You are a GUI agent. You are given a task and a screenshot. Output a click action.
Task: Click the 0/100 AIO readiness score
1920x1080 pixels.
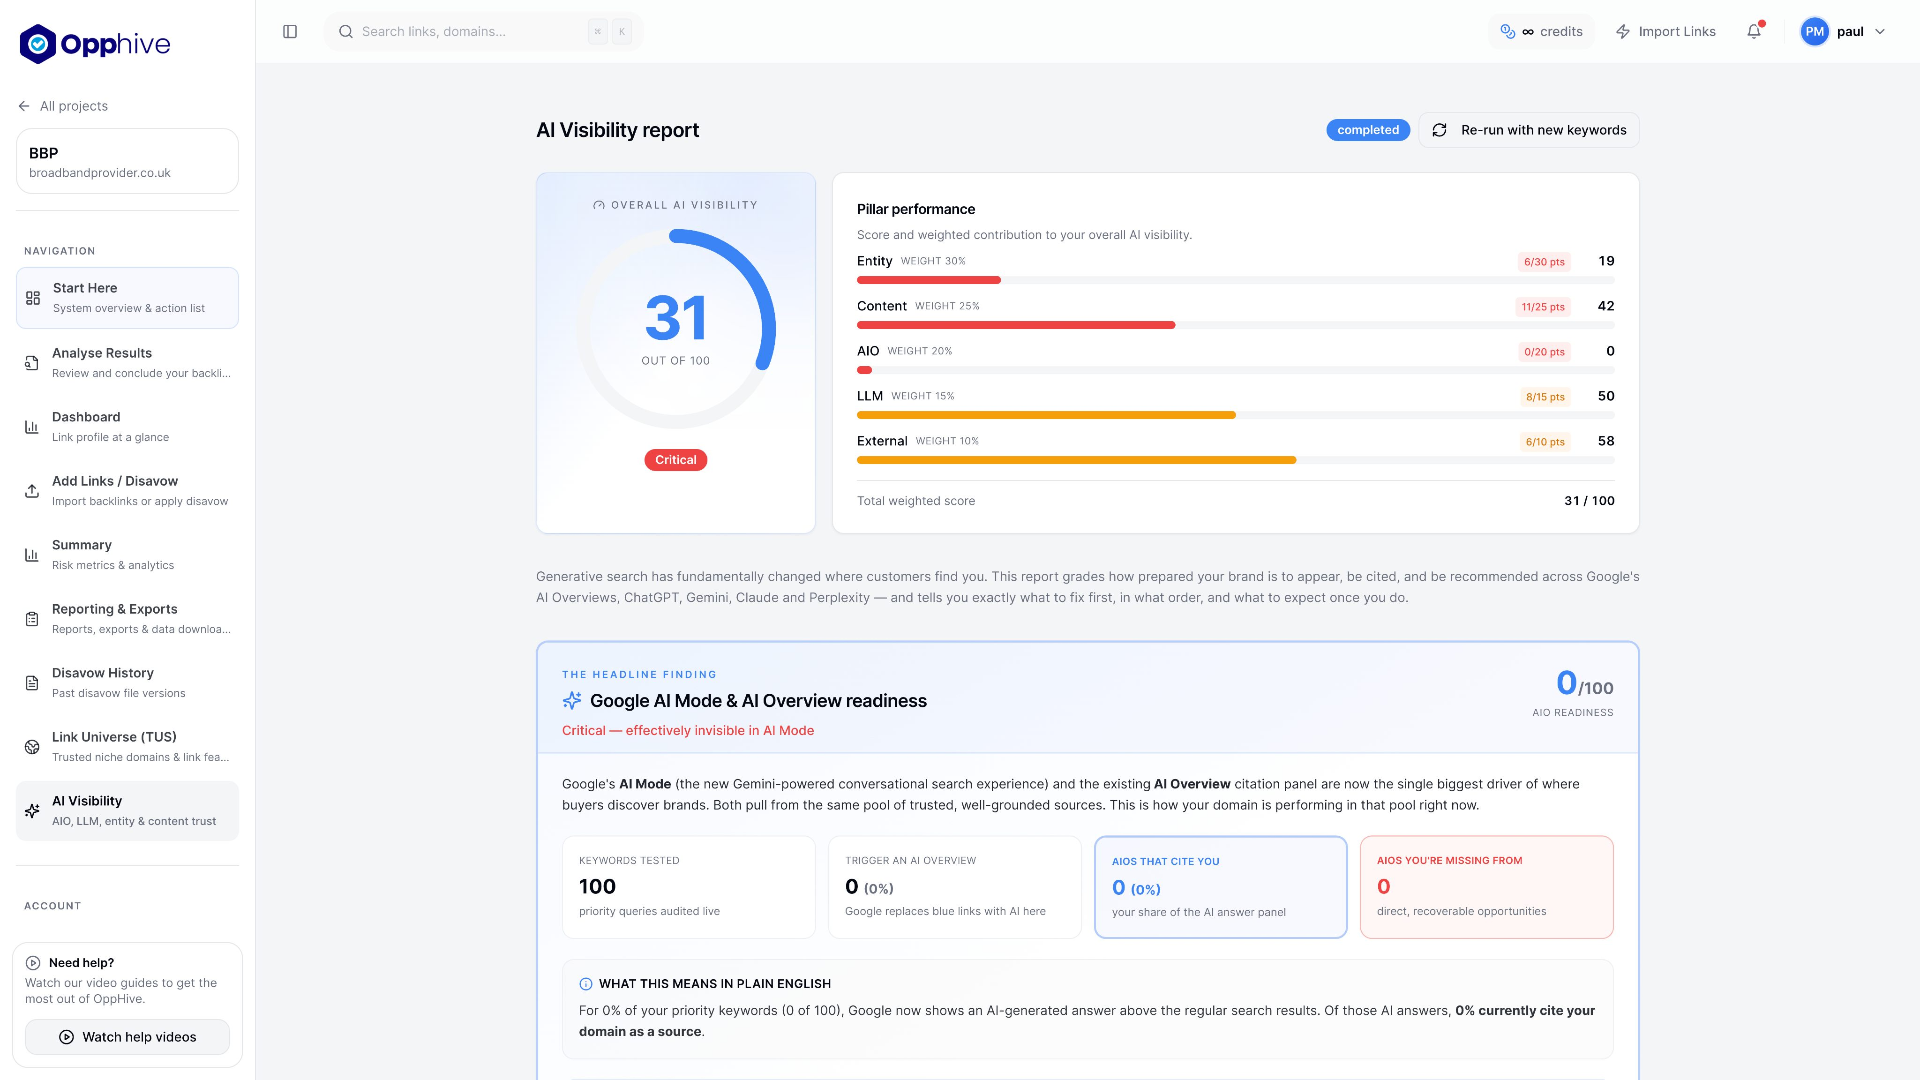pyautogui.click(x=1584, y=683)
